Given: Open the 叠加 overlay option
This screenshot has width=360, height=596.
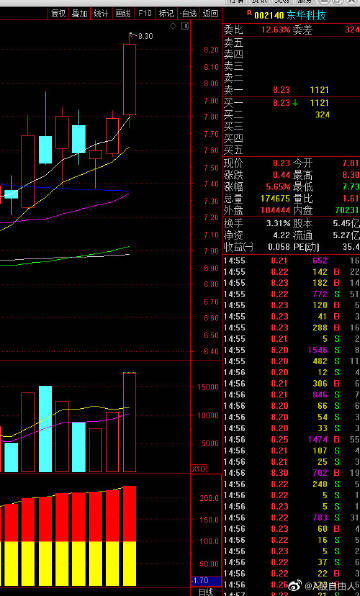Looking at the screenshot, I should (x=80, y=14).
